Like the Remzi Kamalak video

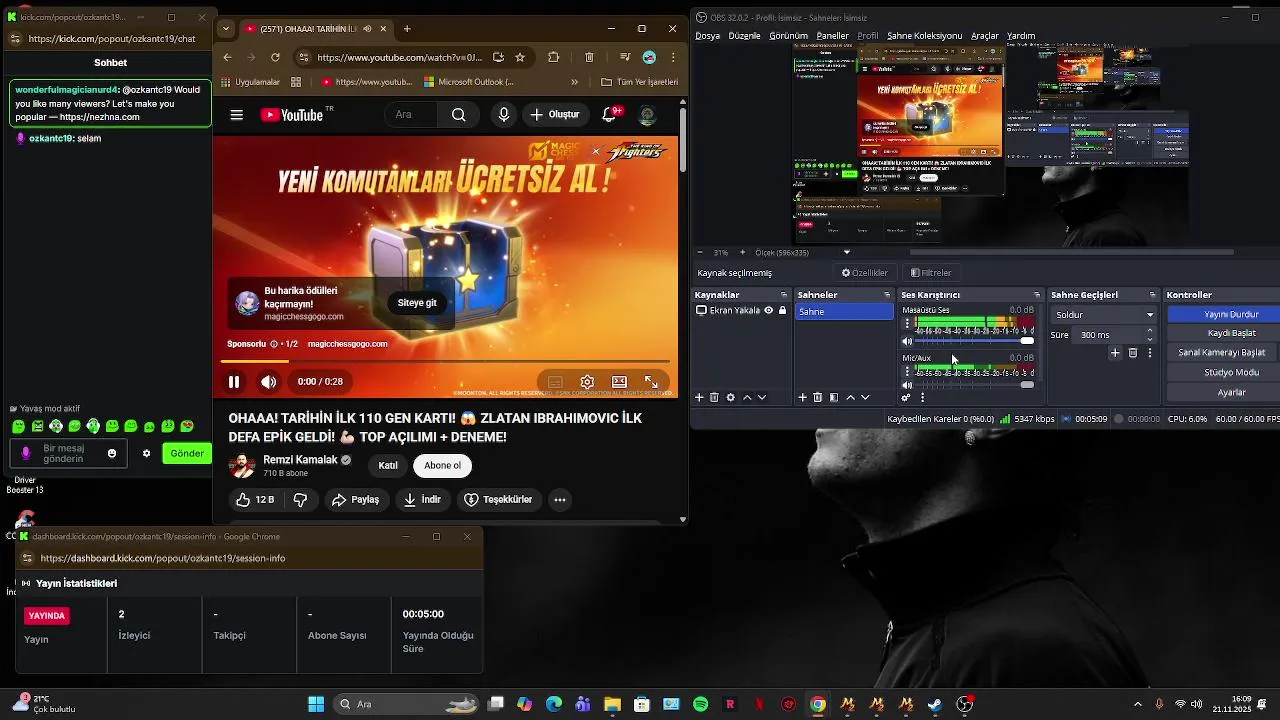253,499
